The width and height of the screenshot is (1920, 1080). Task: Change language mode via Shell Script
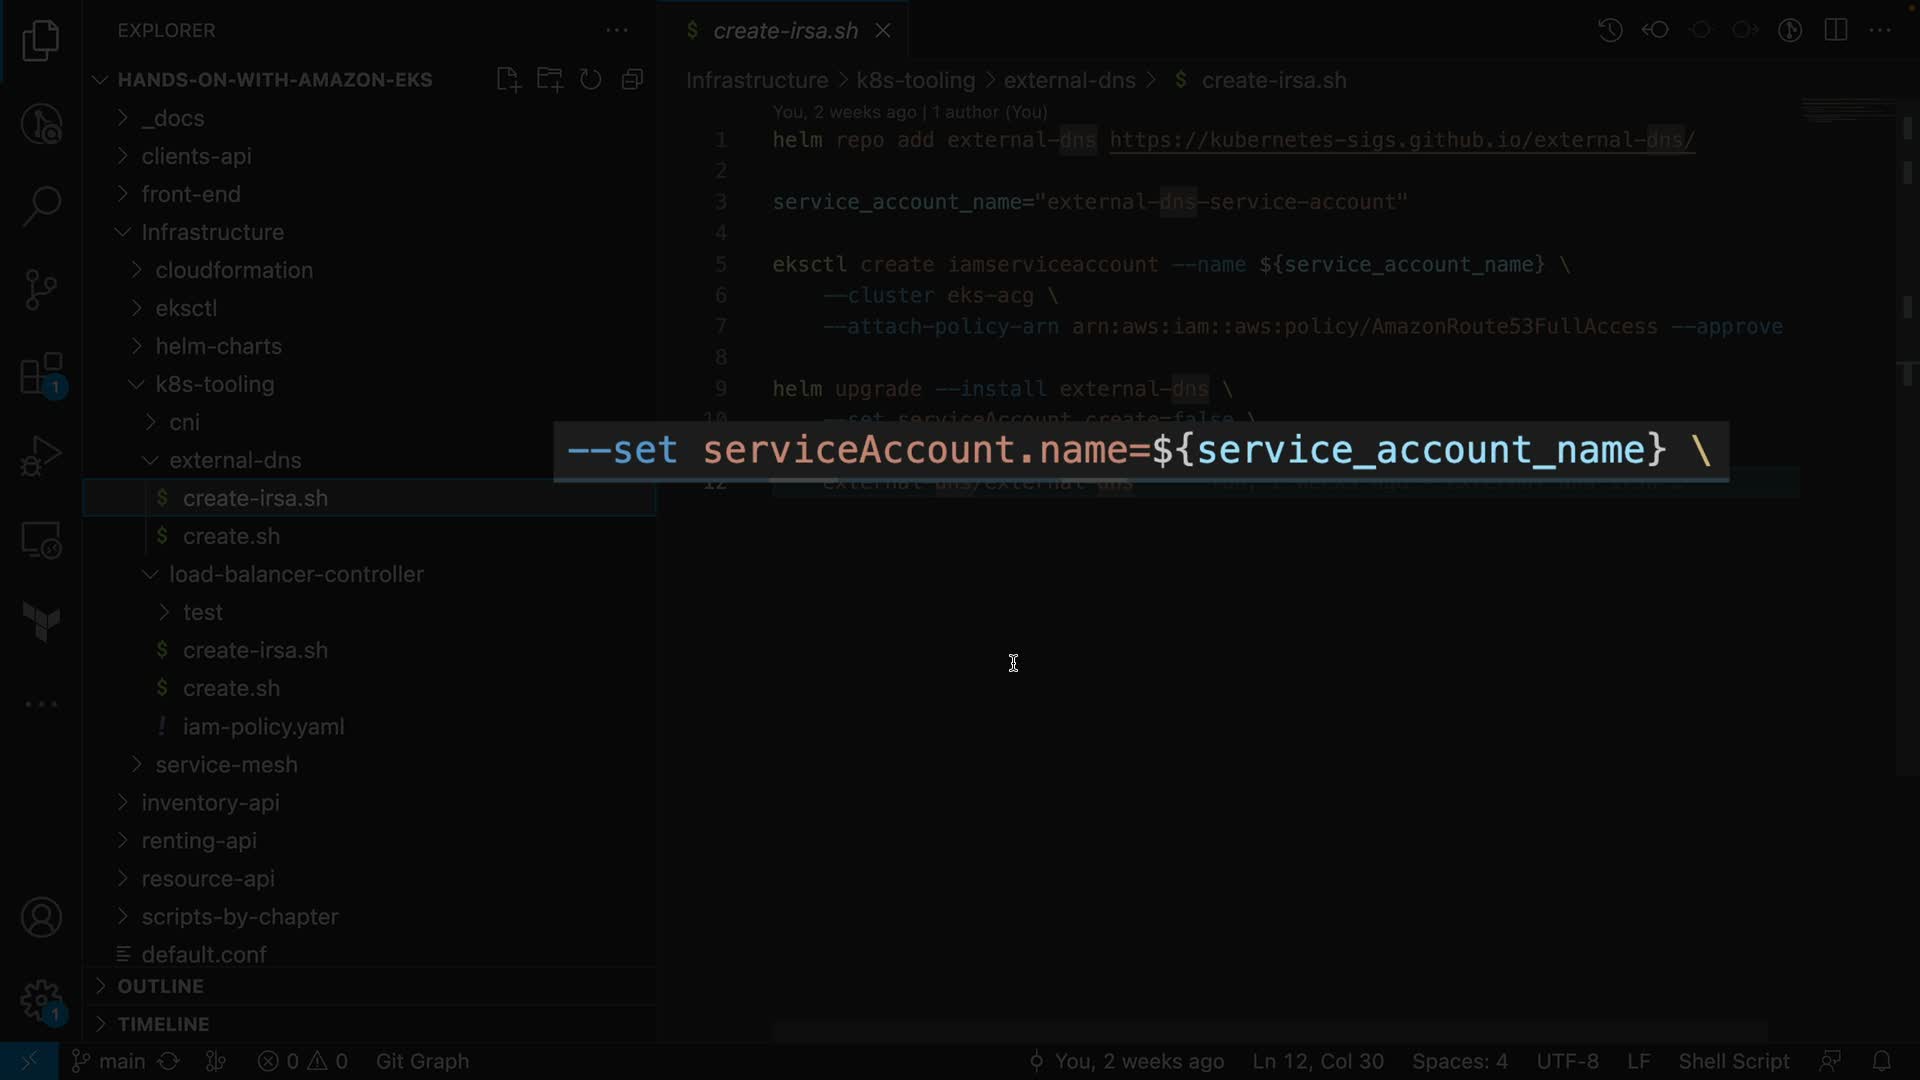pos(1733,1061)
